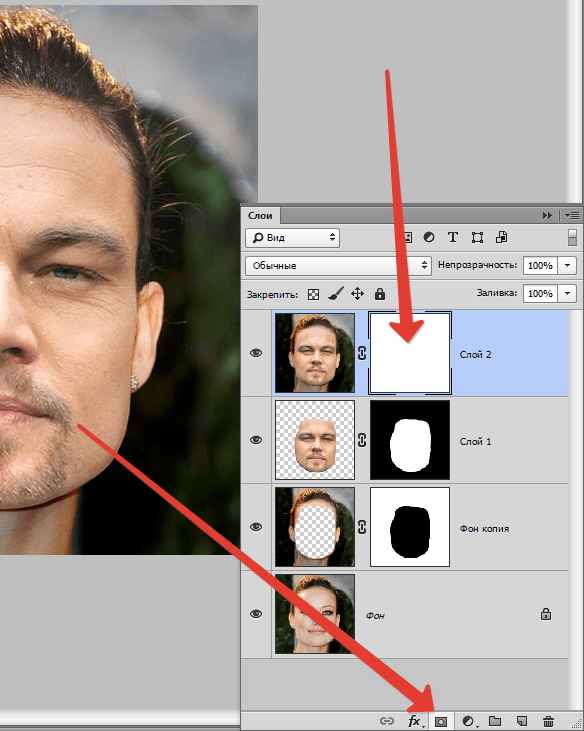Open the Заливка slider dropdown arrow
Viewport: 584px width, 731px height.
pyautogui.click(x=567, y=293)
